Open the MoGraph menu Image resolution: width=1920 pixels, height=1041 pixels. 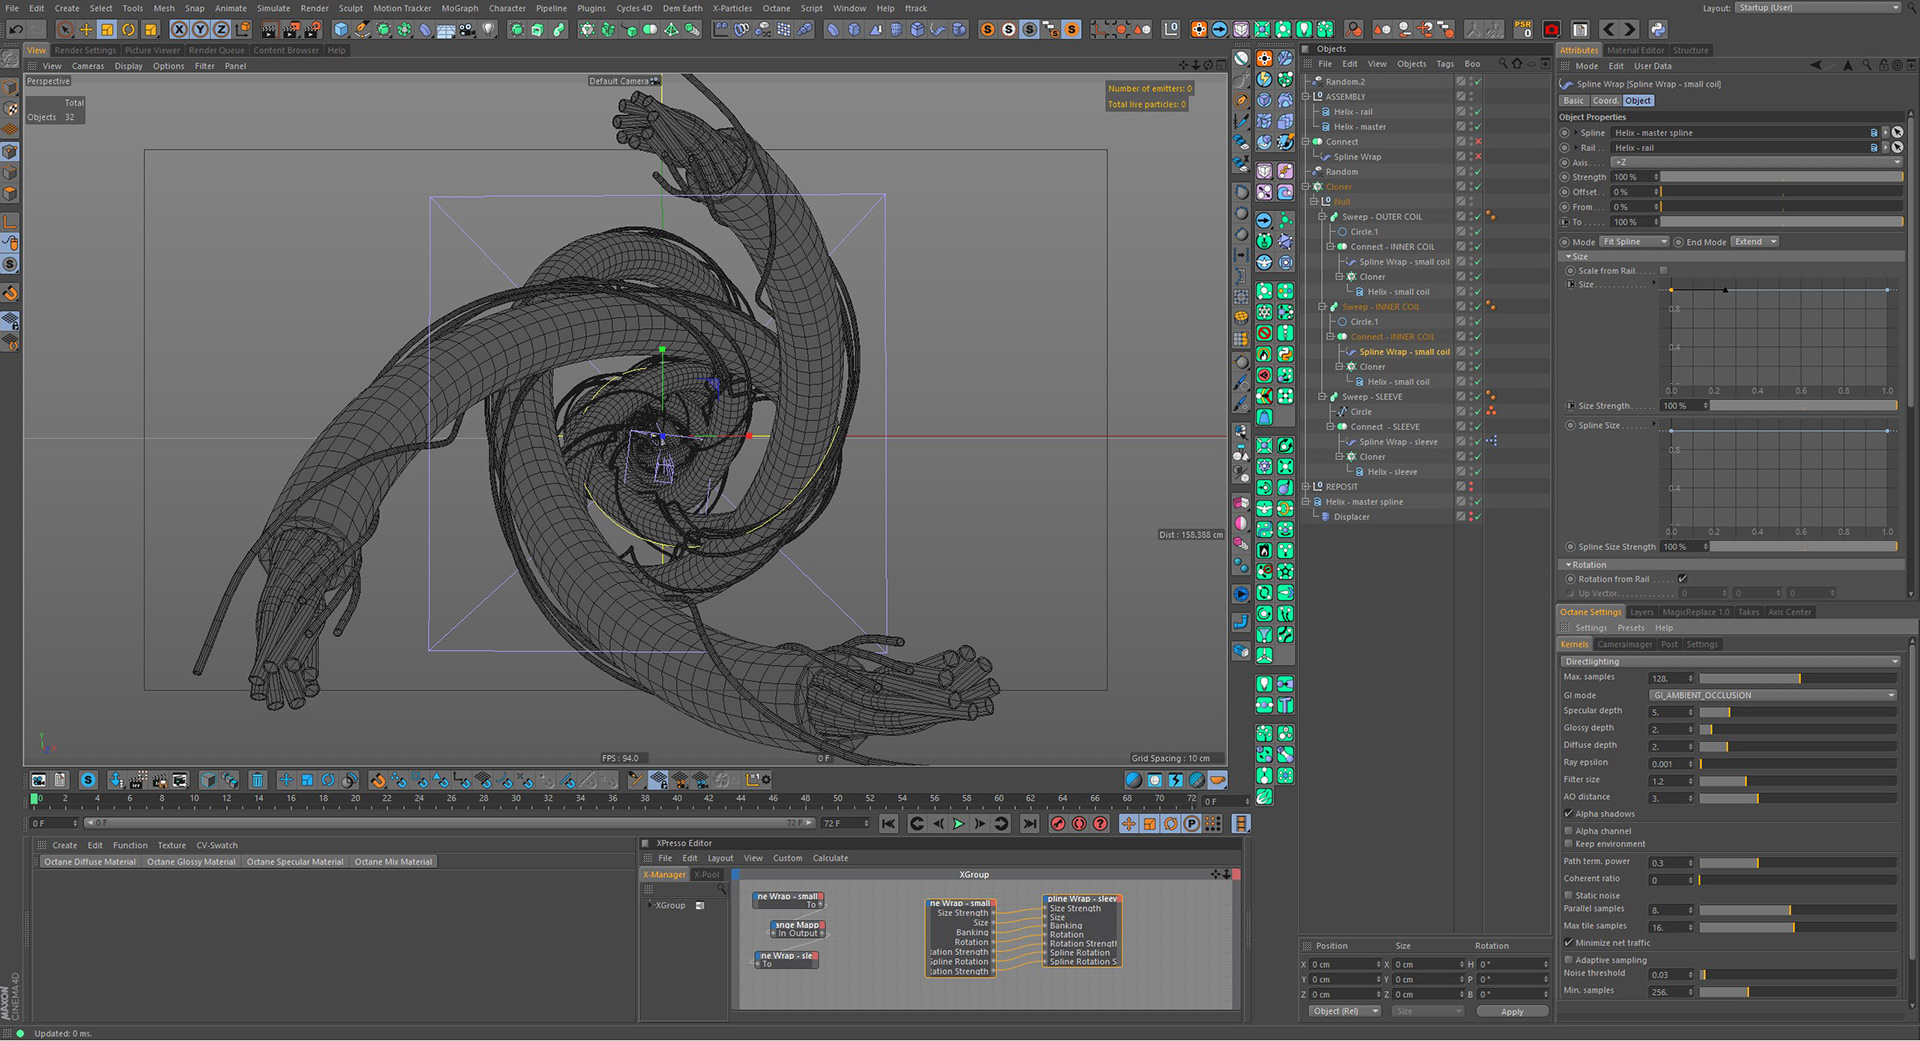tap(459, 8)
